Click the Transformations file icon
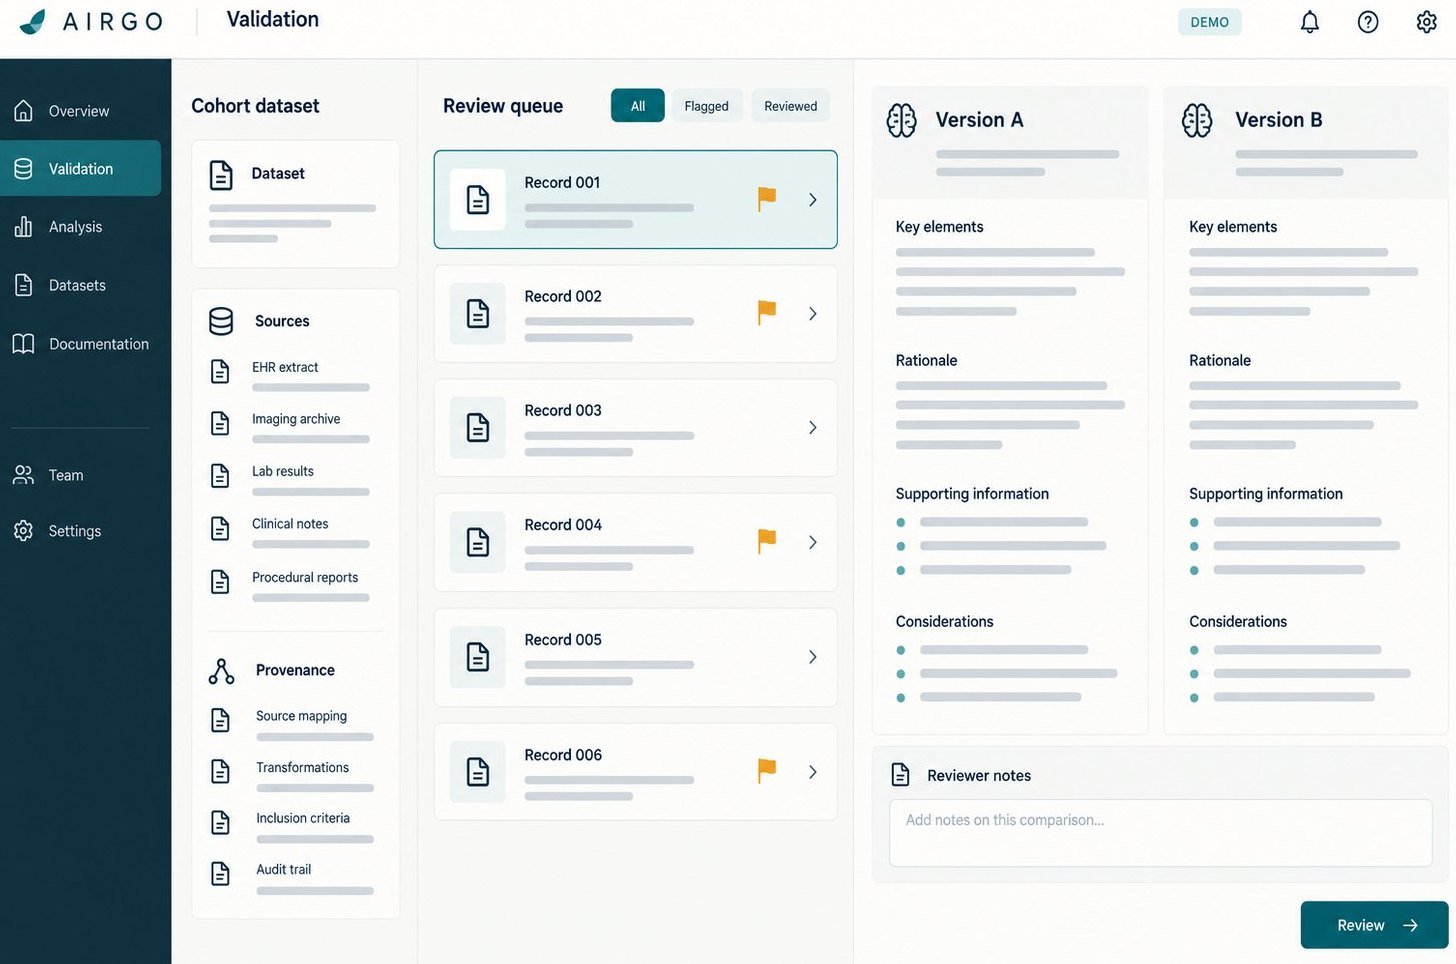Viewport: 1456px width, 964px height. (220, 771)
